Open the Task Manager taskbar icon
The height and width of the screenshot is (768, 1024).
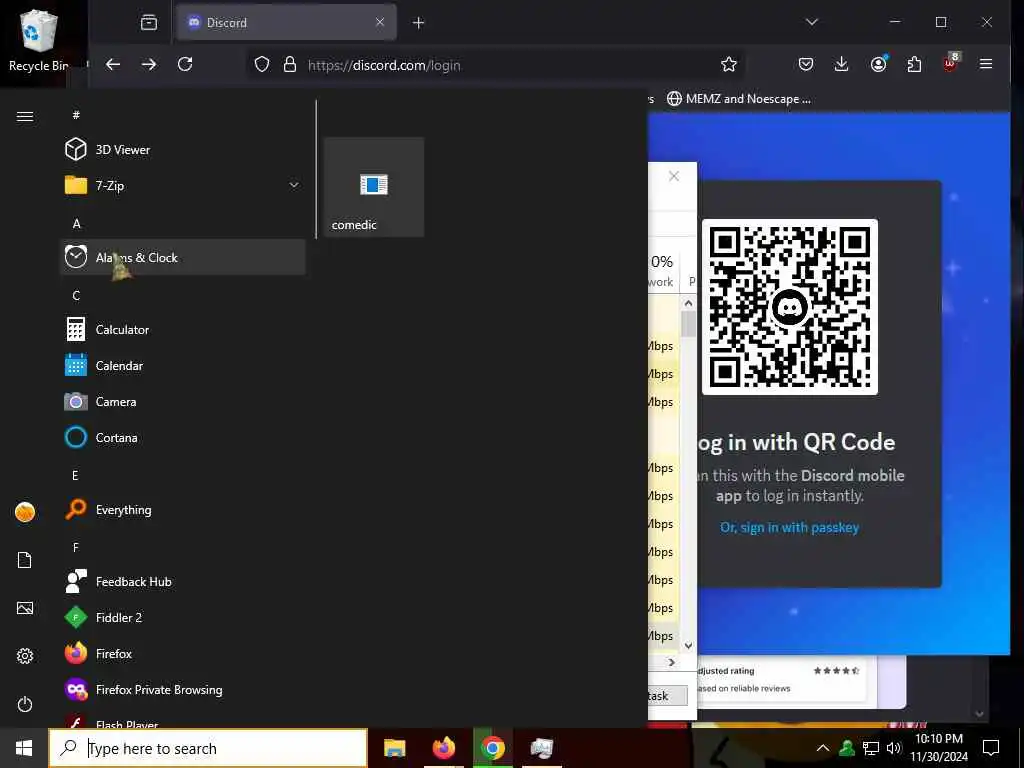(542, 748)
